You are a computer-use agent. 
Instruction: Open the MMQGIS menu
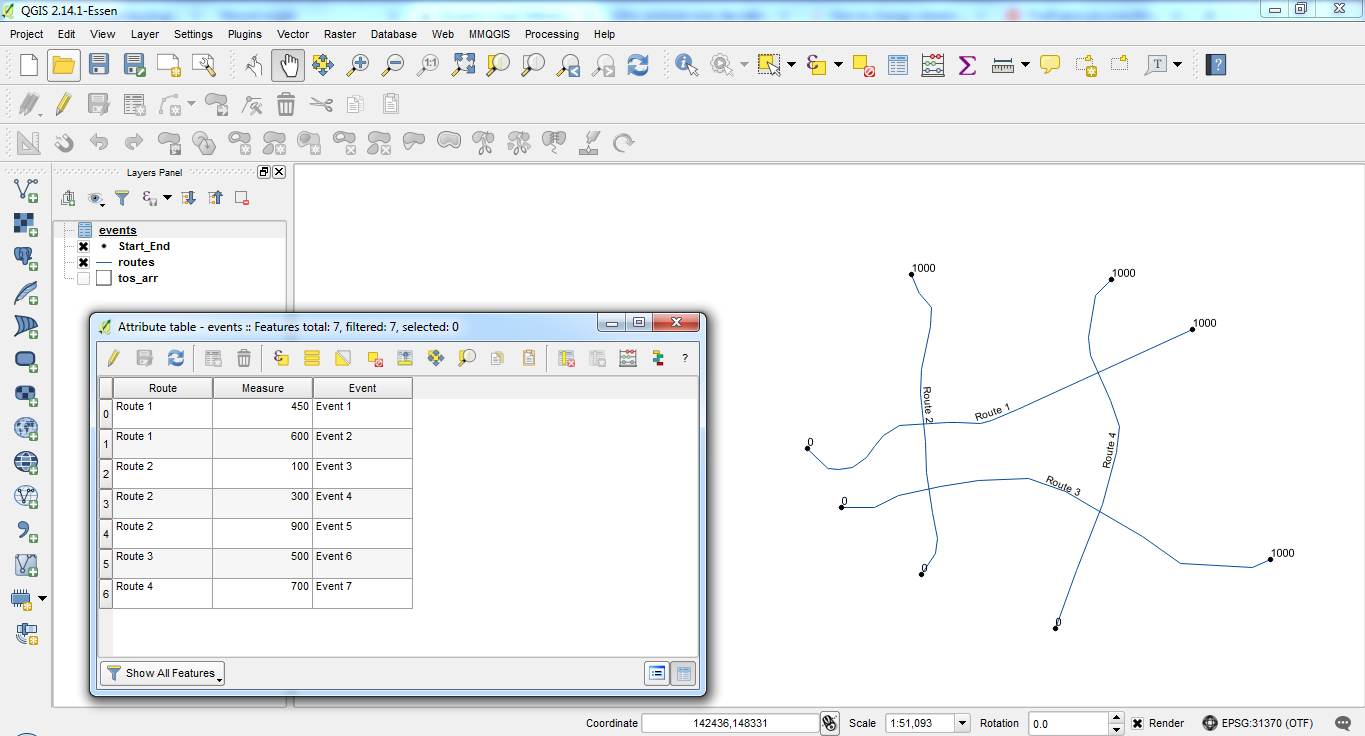490,34
